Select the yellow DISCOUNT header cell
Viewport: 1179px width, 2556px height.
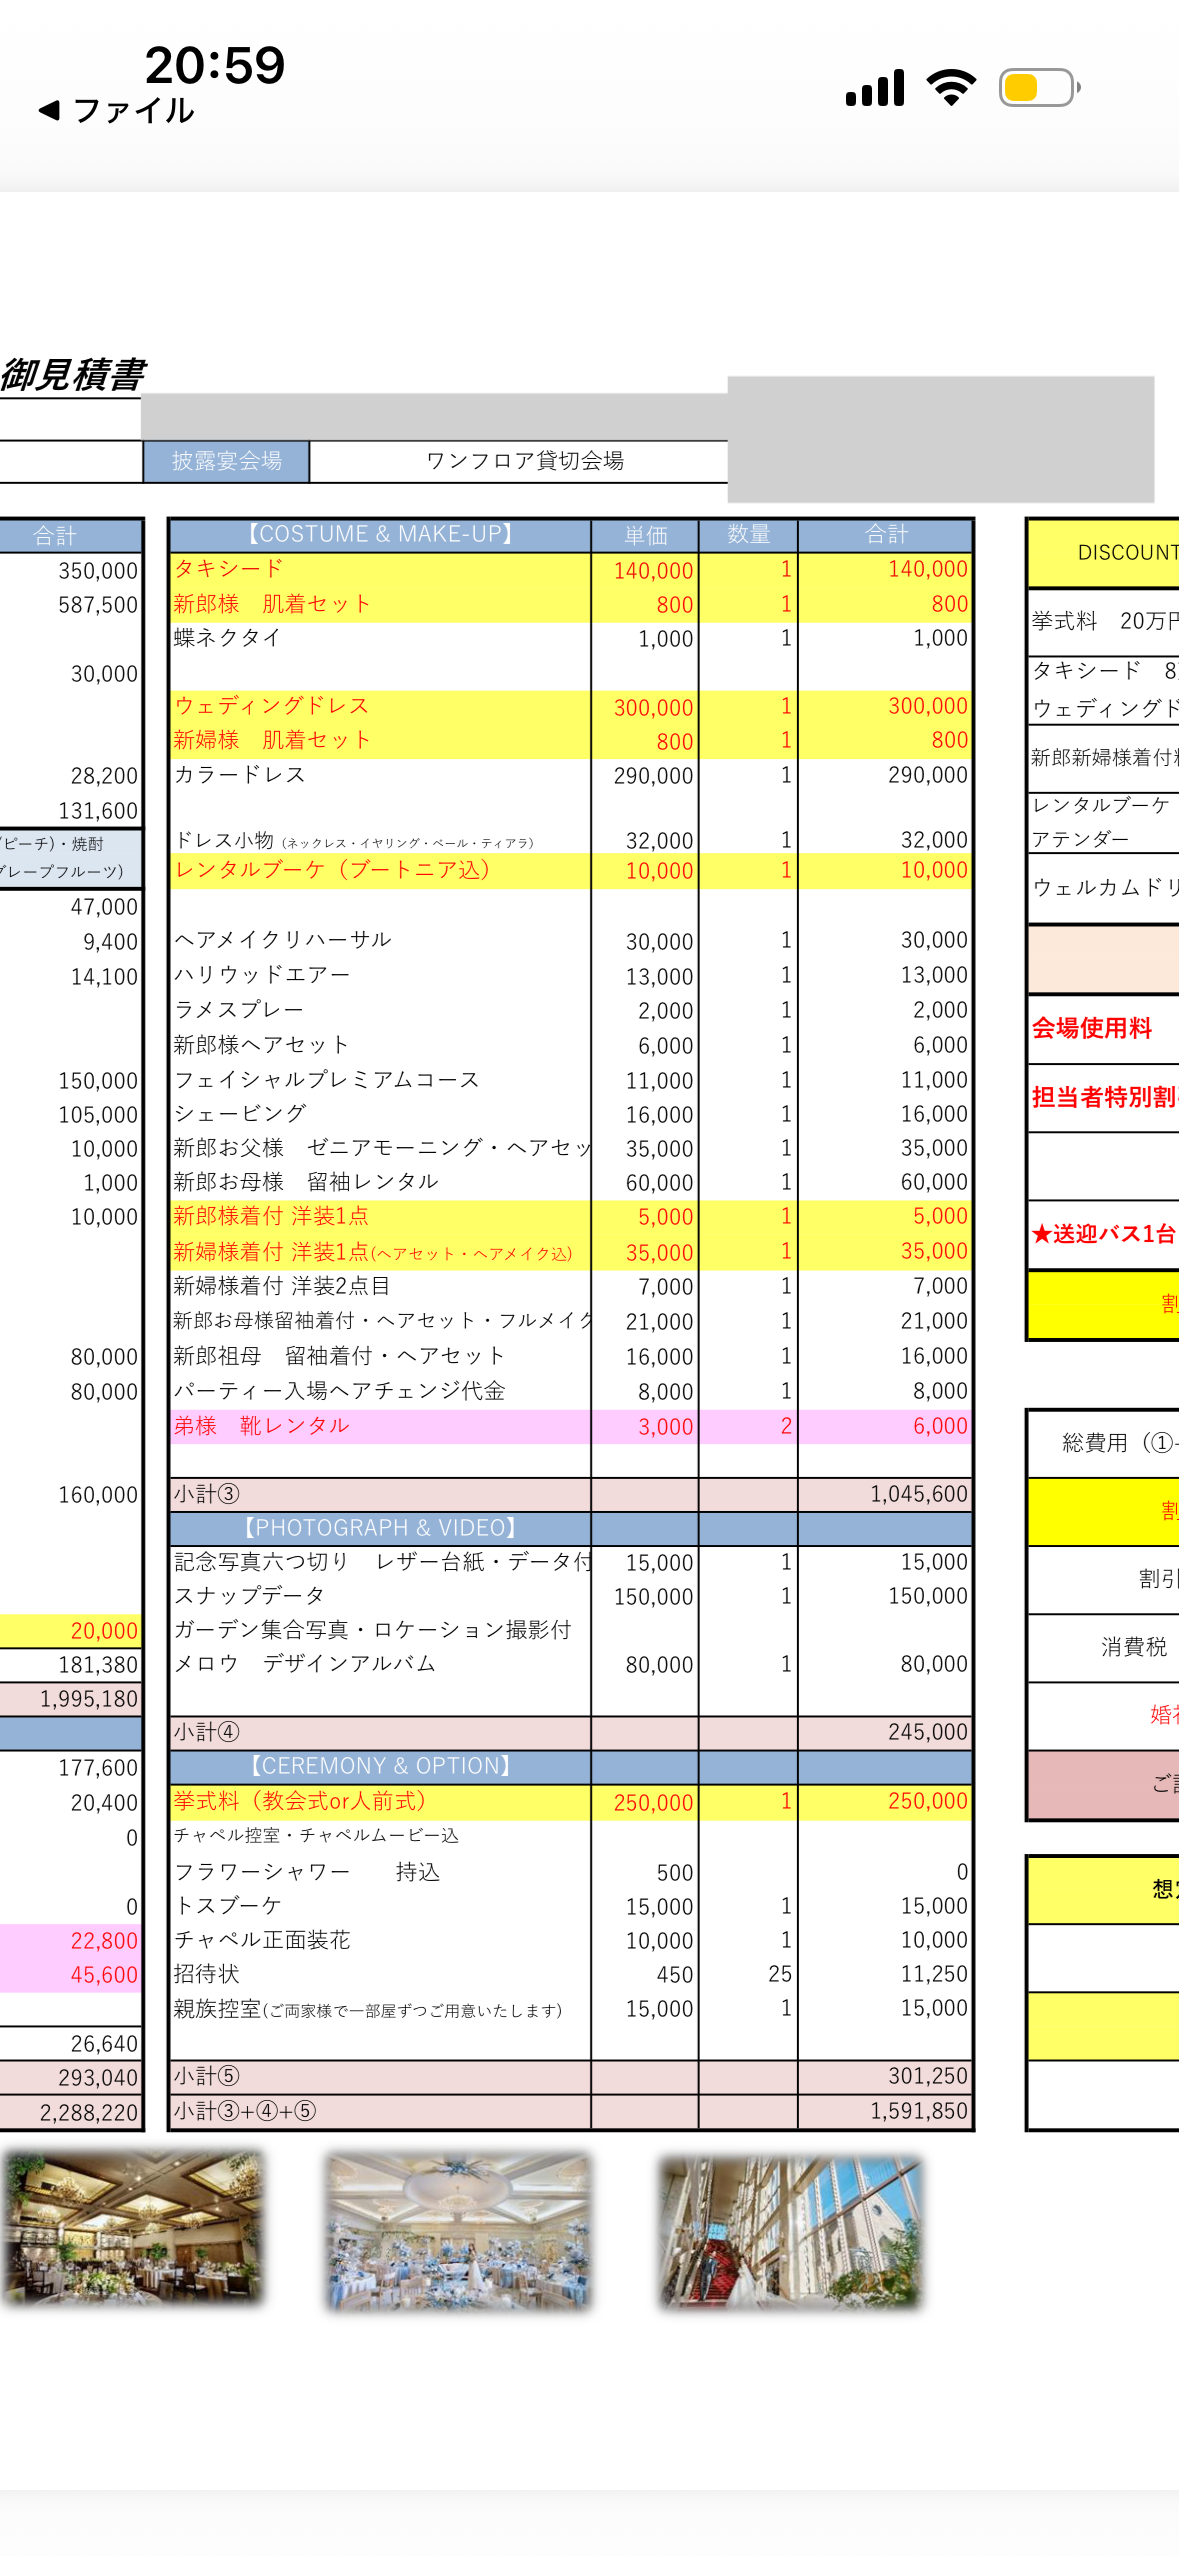click(1105, 552)
